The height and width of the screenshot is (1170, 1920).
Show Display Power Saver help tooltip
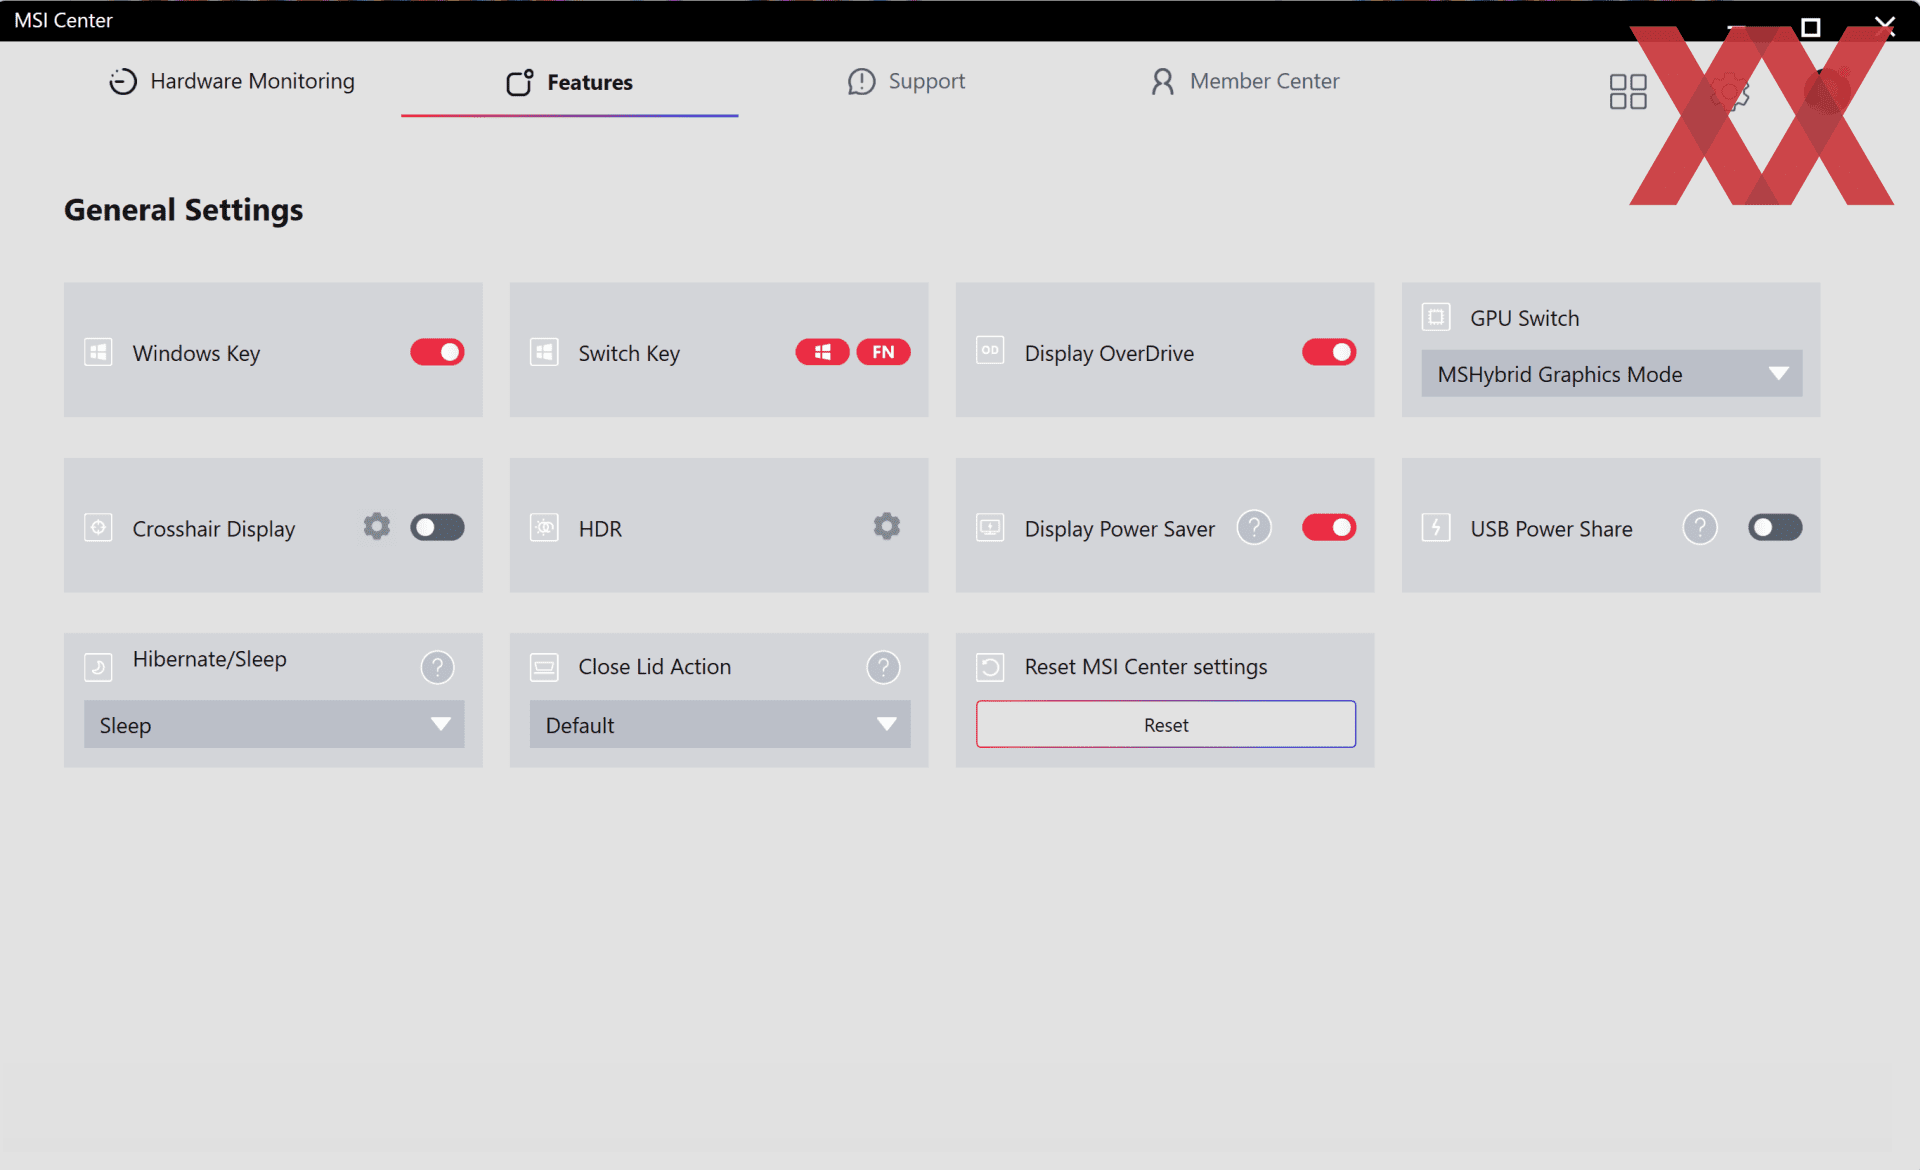[x=1253, y=527]
